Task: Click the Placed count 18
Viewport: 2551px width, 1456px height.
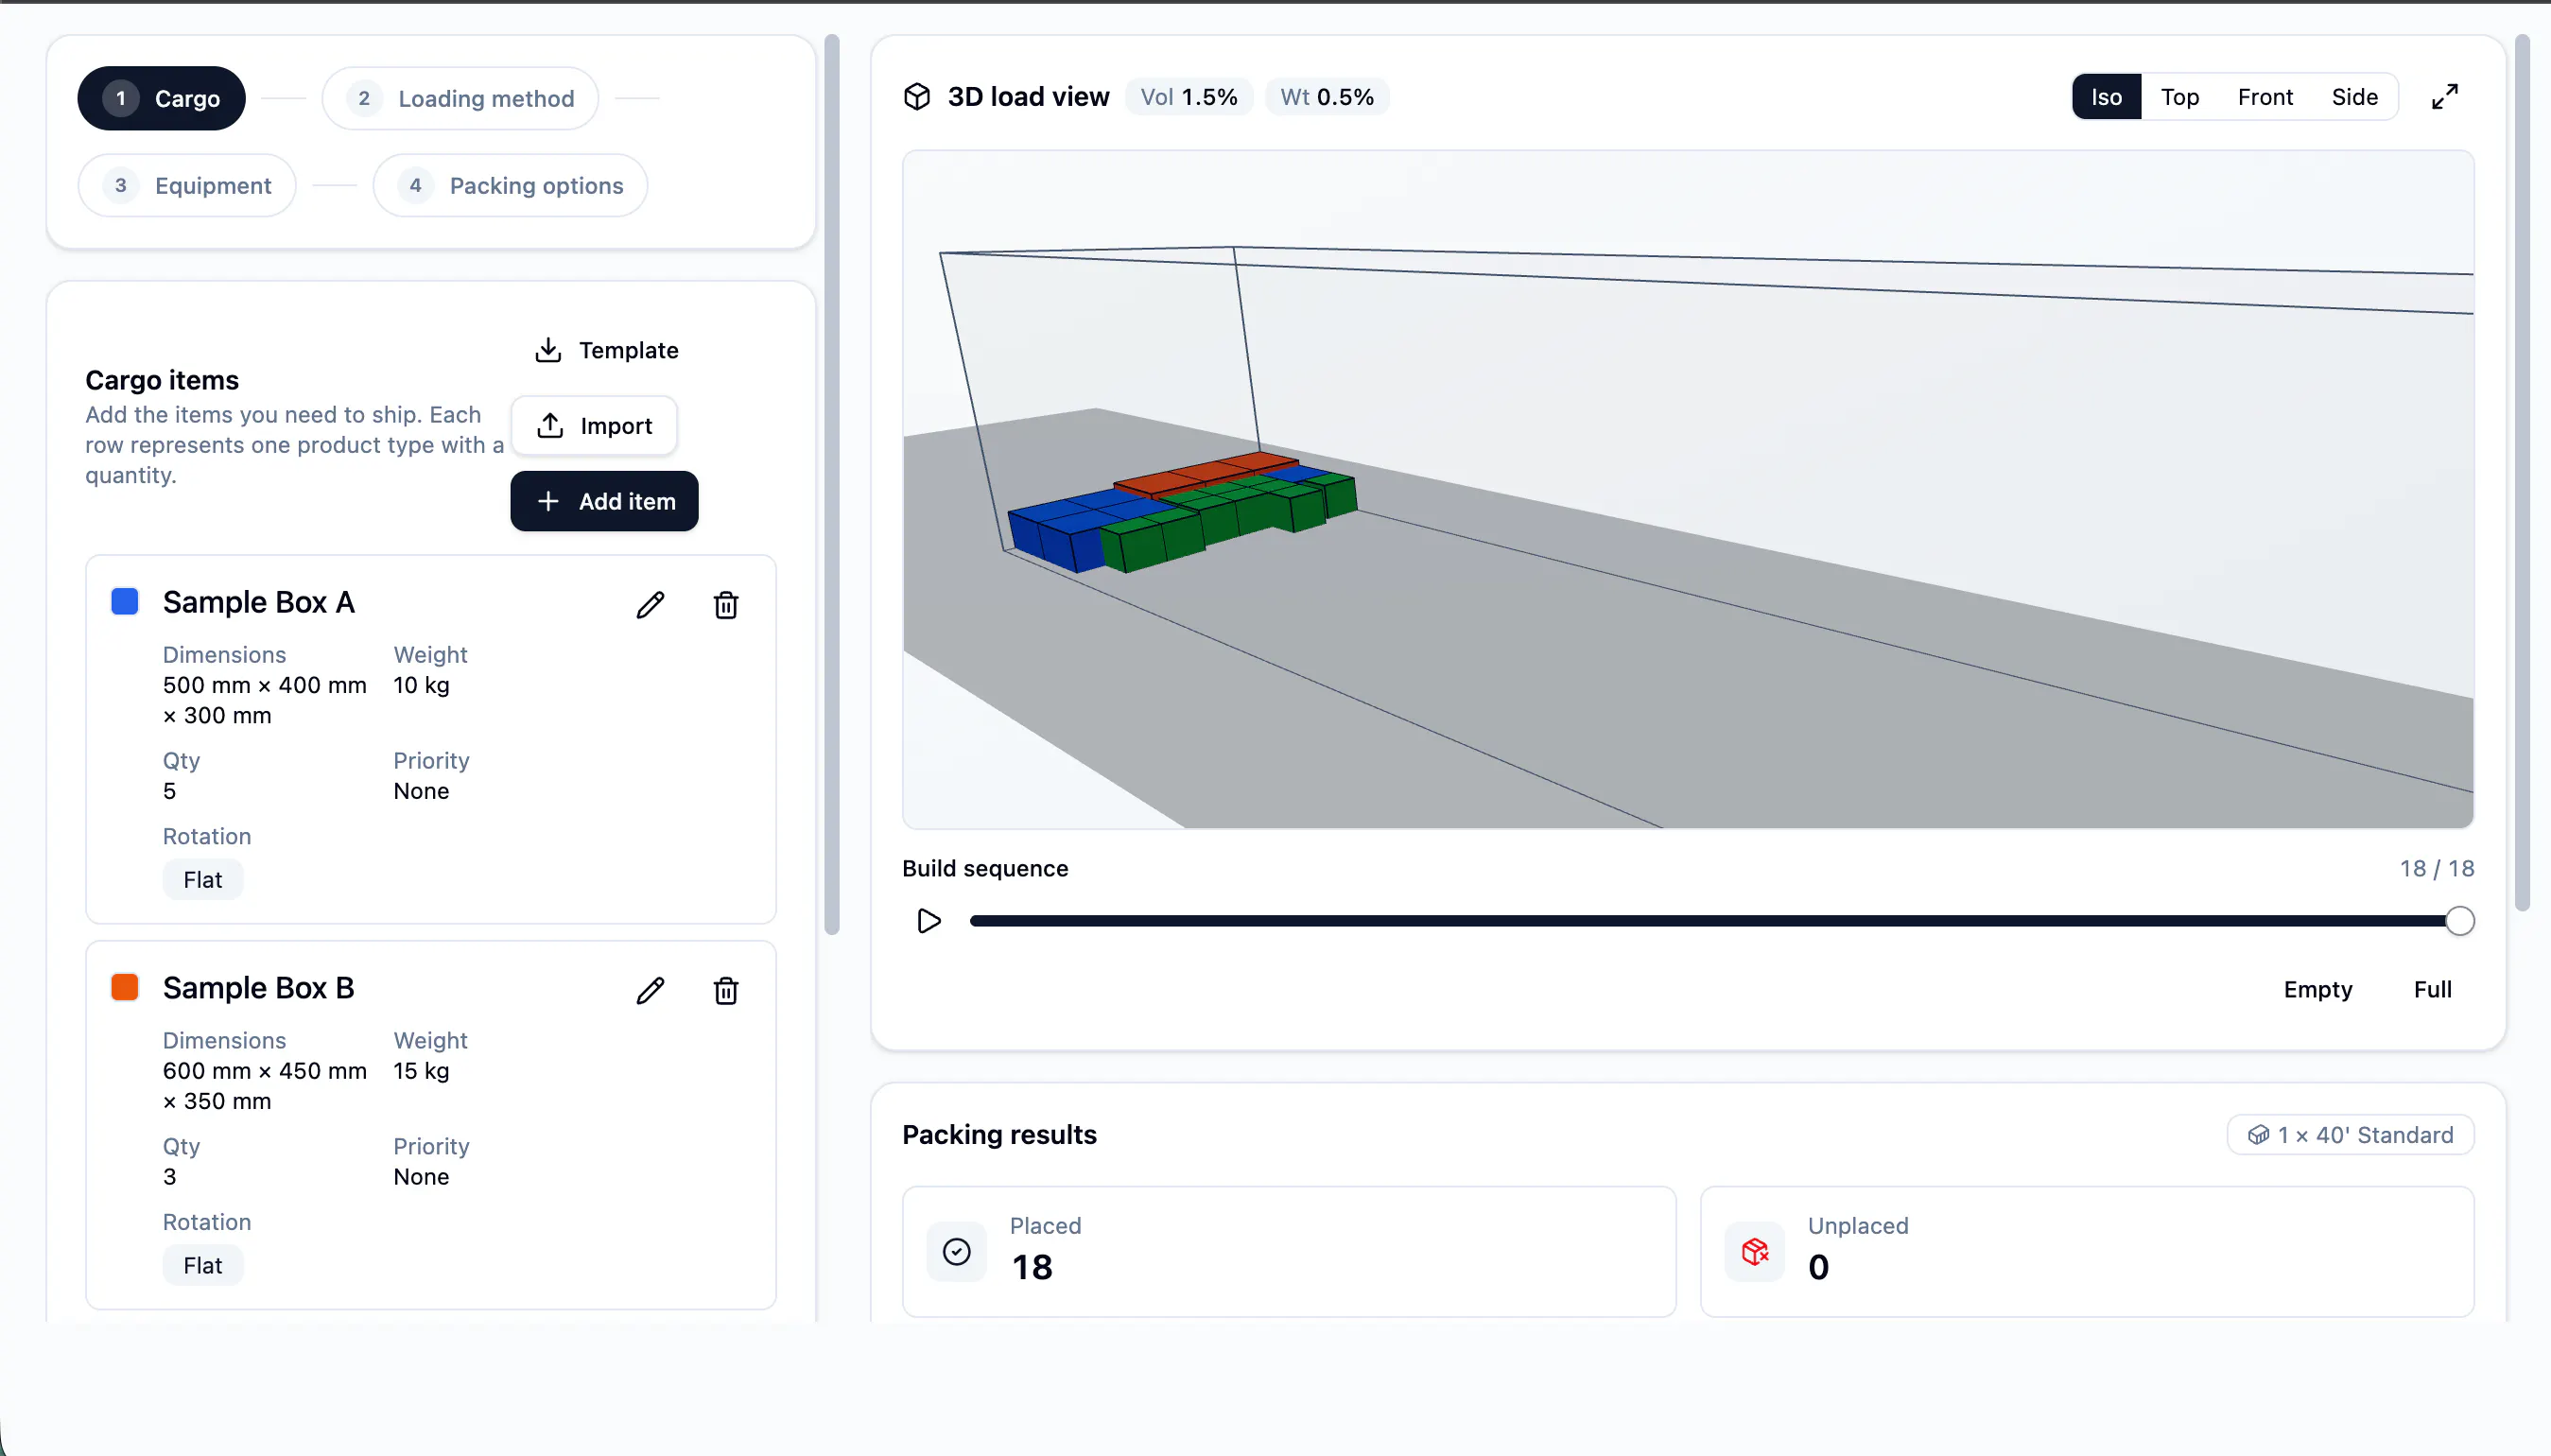Action: pos(1032,1268)
